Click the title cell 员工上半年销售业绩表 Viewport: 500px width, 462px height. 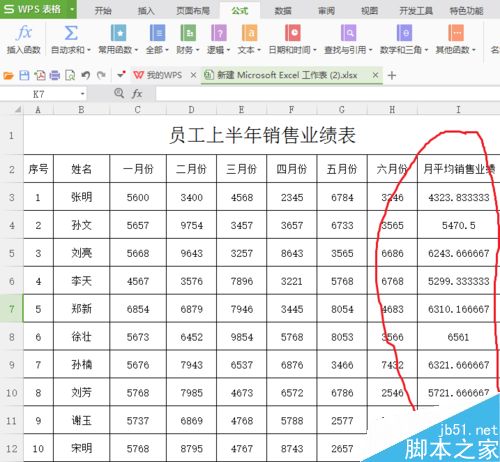click(x=262, y=135)
